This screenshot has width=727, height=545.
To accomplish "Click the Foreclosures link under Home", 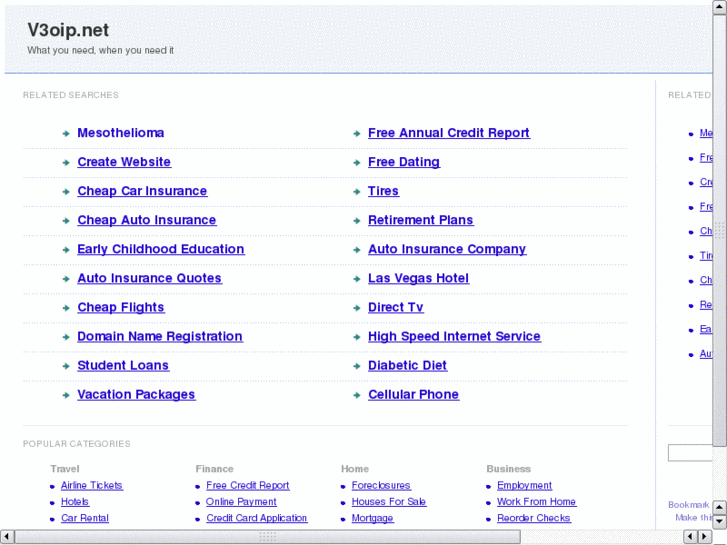I will [x=381, y=486].
